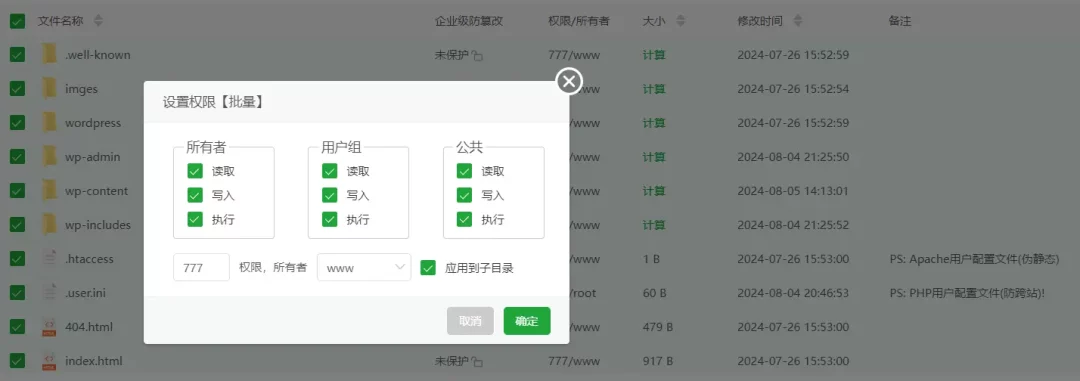Click the 取消 cancel button

click(x=470, y=321)
